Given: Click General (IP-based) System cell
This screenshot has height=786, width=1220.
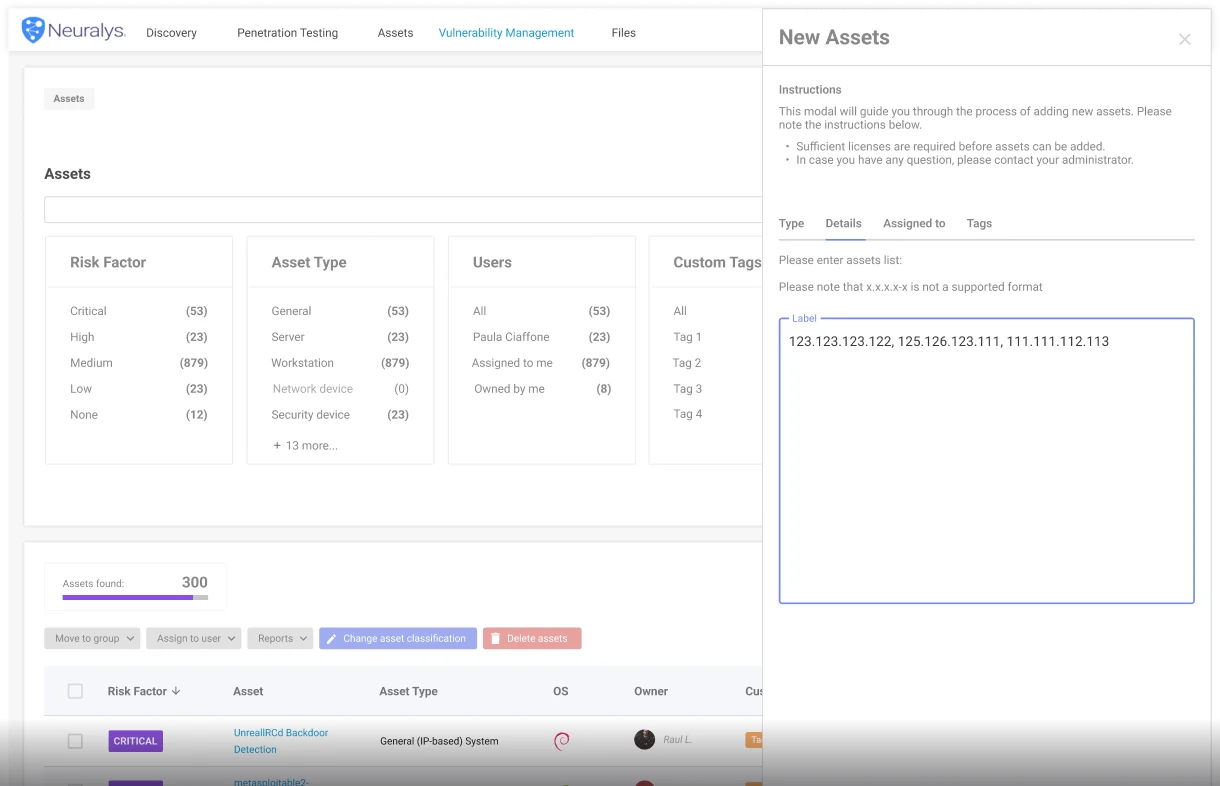Looking at the screenshot, I should click(x=439, y=741).
